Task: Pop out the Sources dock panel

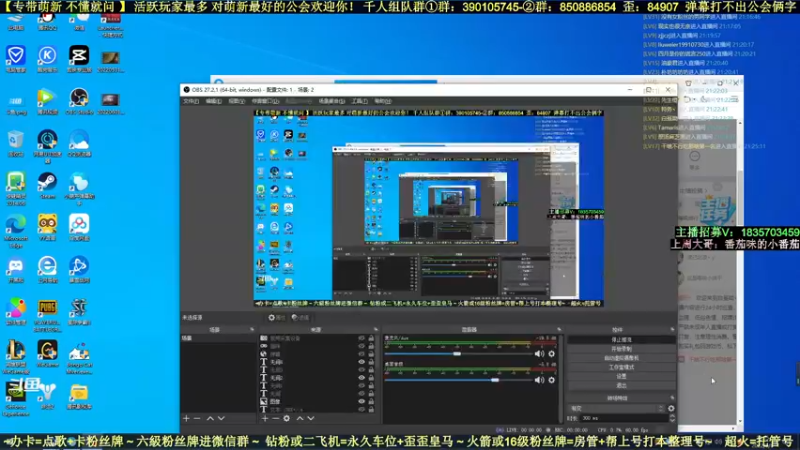Action: pyautogui.click(x=376, y=330)
